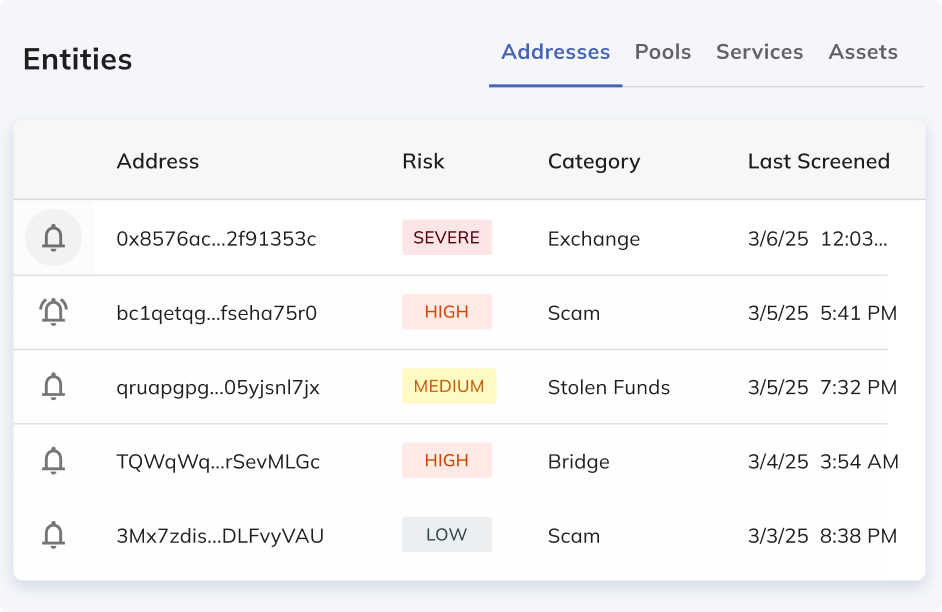Click the SEVERE risk badge
Screen dimensions: 942x612
click(x=446, y=238)
